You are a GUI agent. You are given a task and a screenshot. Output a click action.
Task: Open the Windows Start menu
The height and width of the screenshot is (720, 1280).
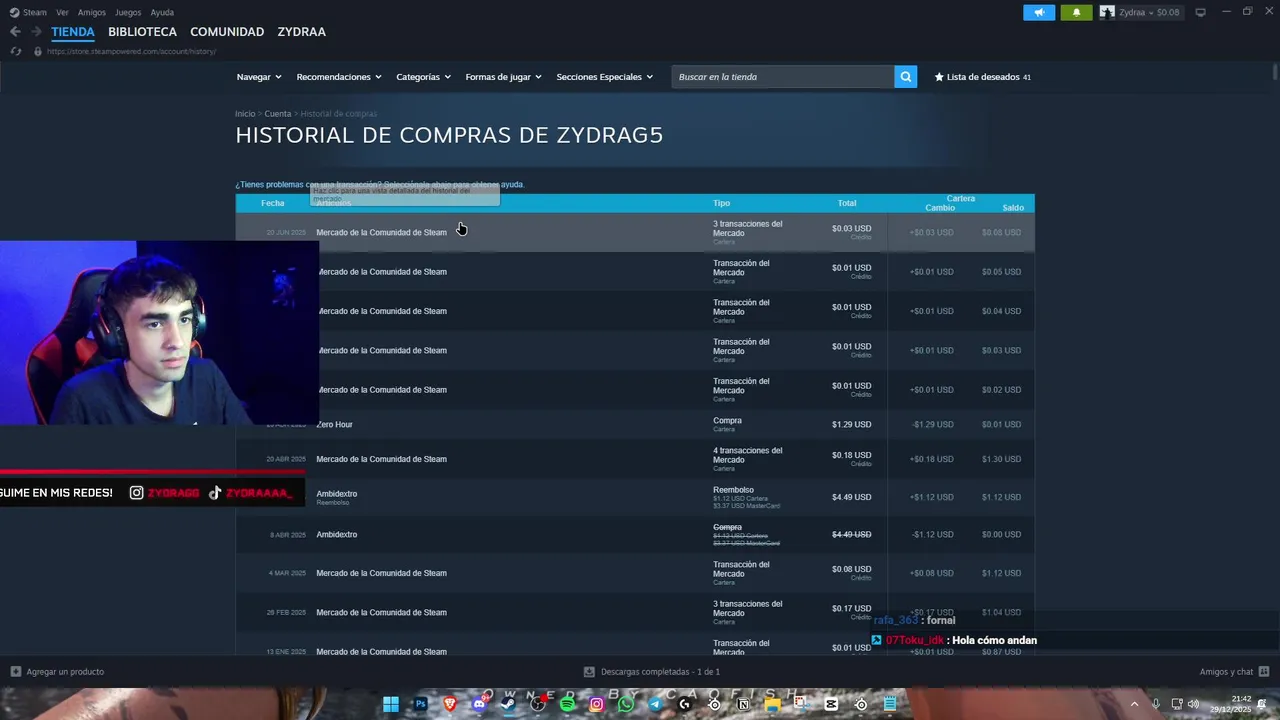coord(391,704)
